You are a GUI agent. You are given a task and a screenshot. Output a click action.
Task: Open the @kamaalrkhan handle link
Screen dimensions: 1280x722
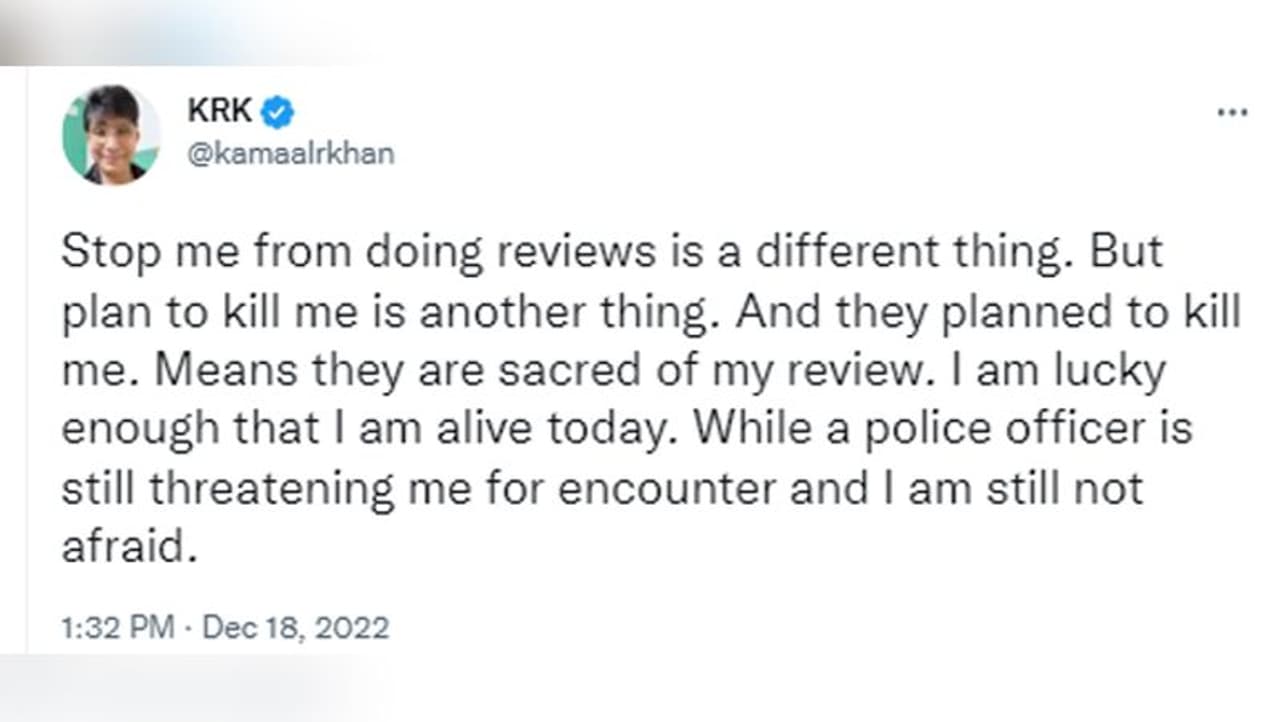(x=290, y=154)
